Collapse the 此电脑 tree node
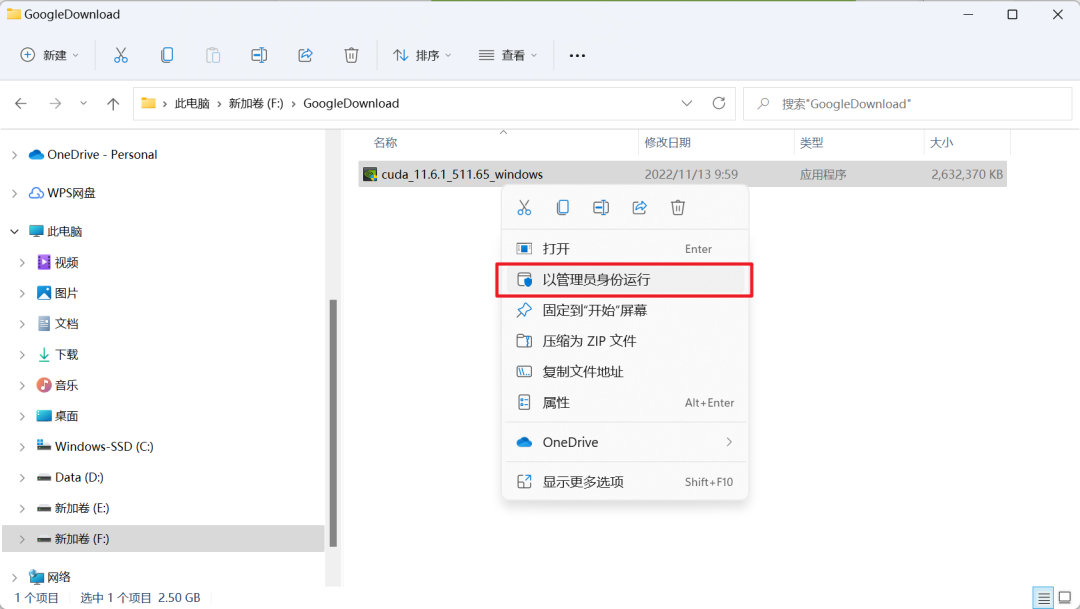Image resolution: width=1080 pixels, height=609 pixels. tap(14, 231)
